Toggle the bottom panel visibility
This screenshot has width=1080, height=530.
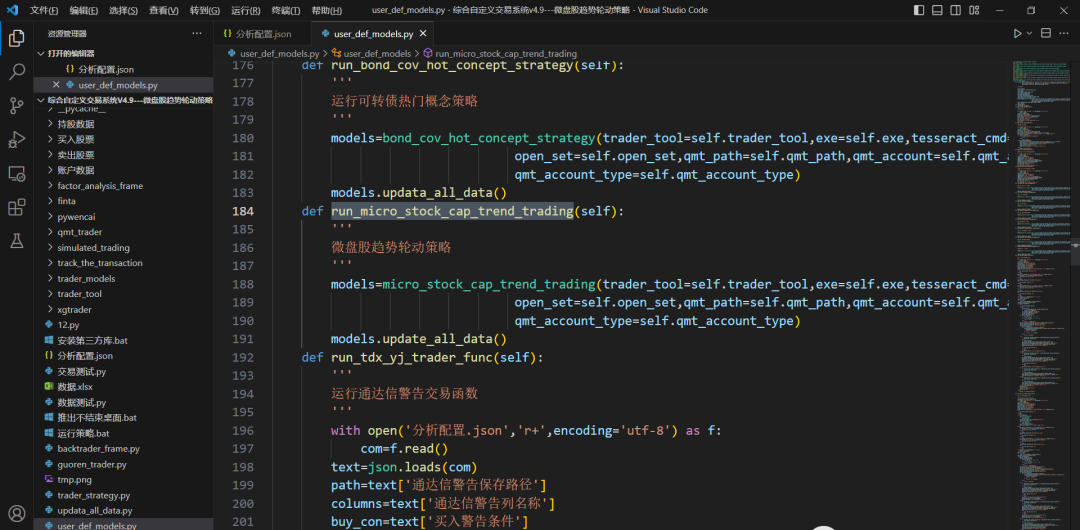click(x=937, y=10)
